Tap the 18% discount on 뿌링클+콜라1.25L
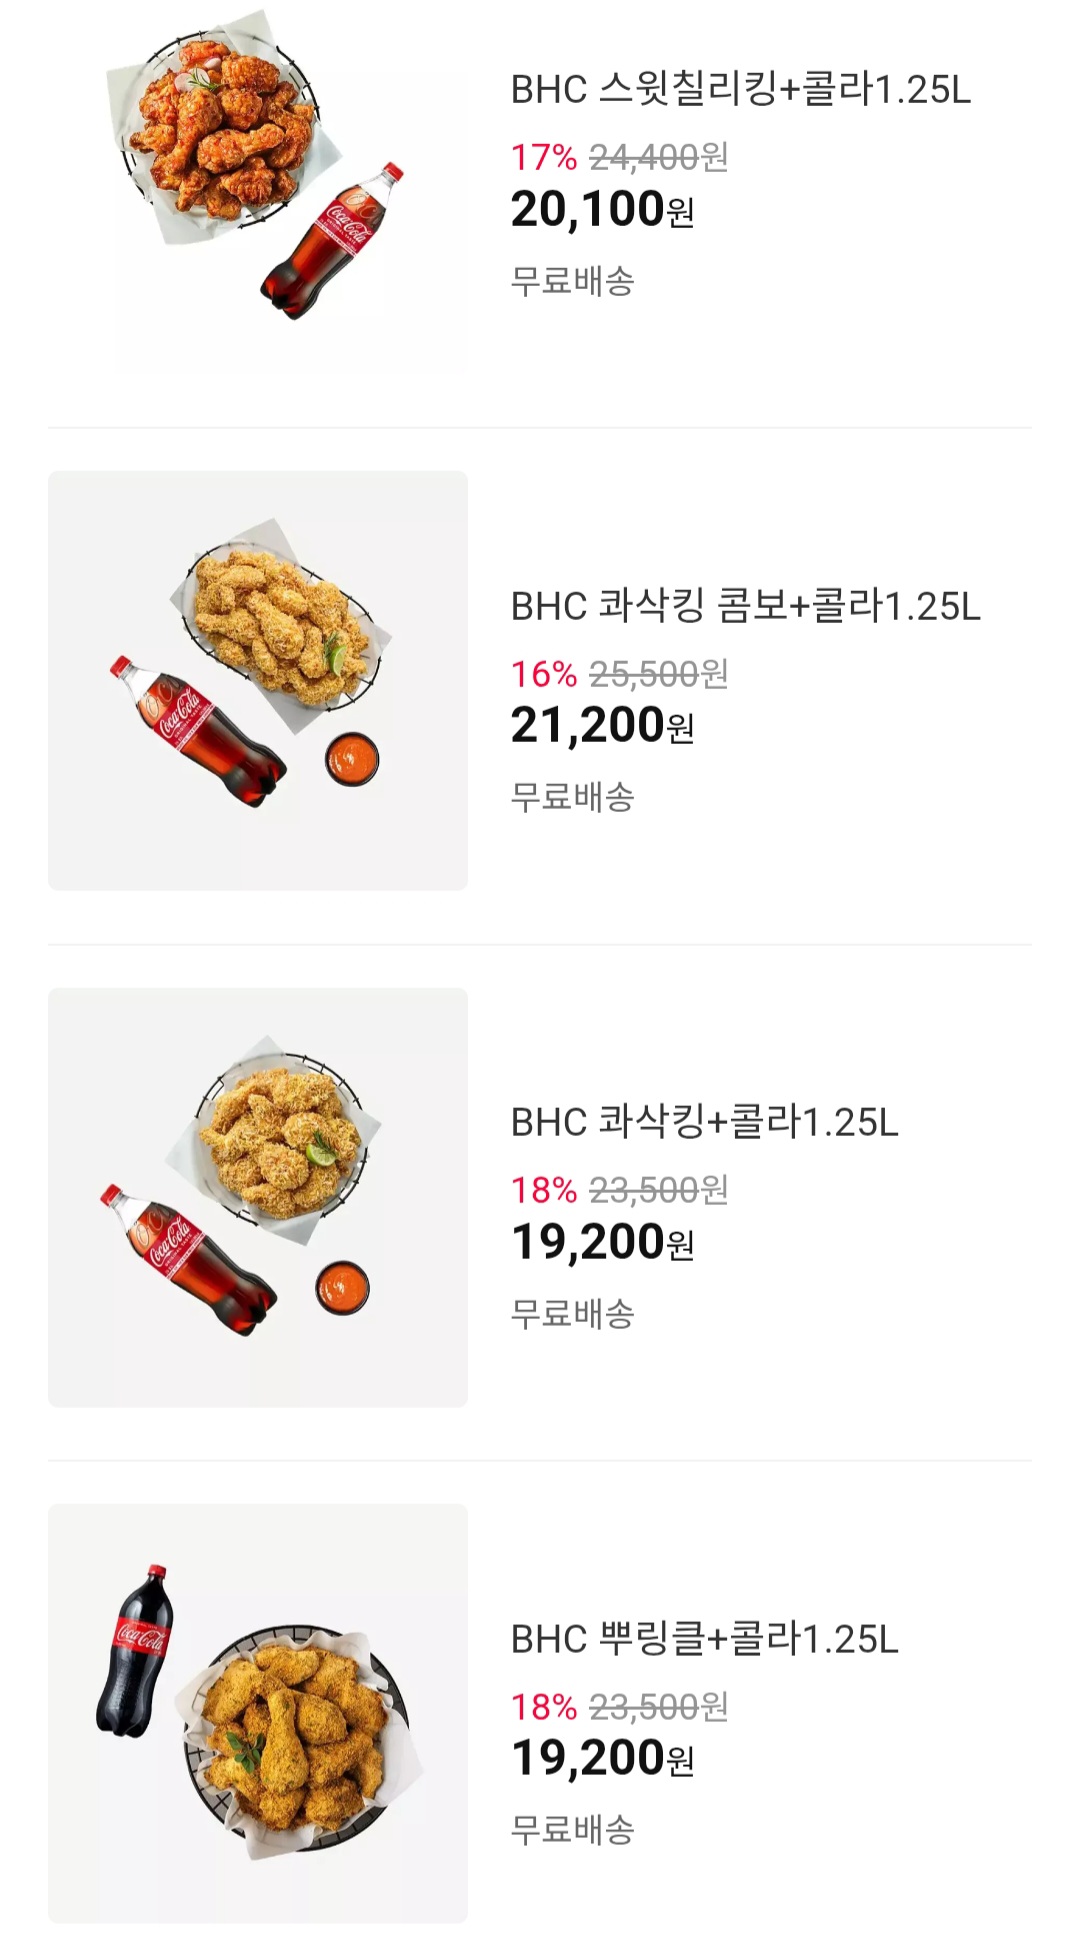1080x1946 pixels. pos(543,1707)
